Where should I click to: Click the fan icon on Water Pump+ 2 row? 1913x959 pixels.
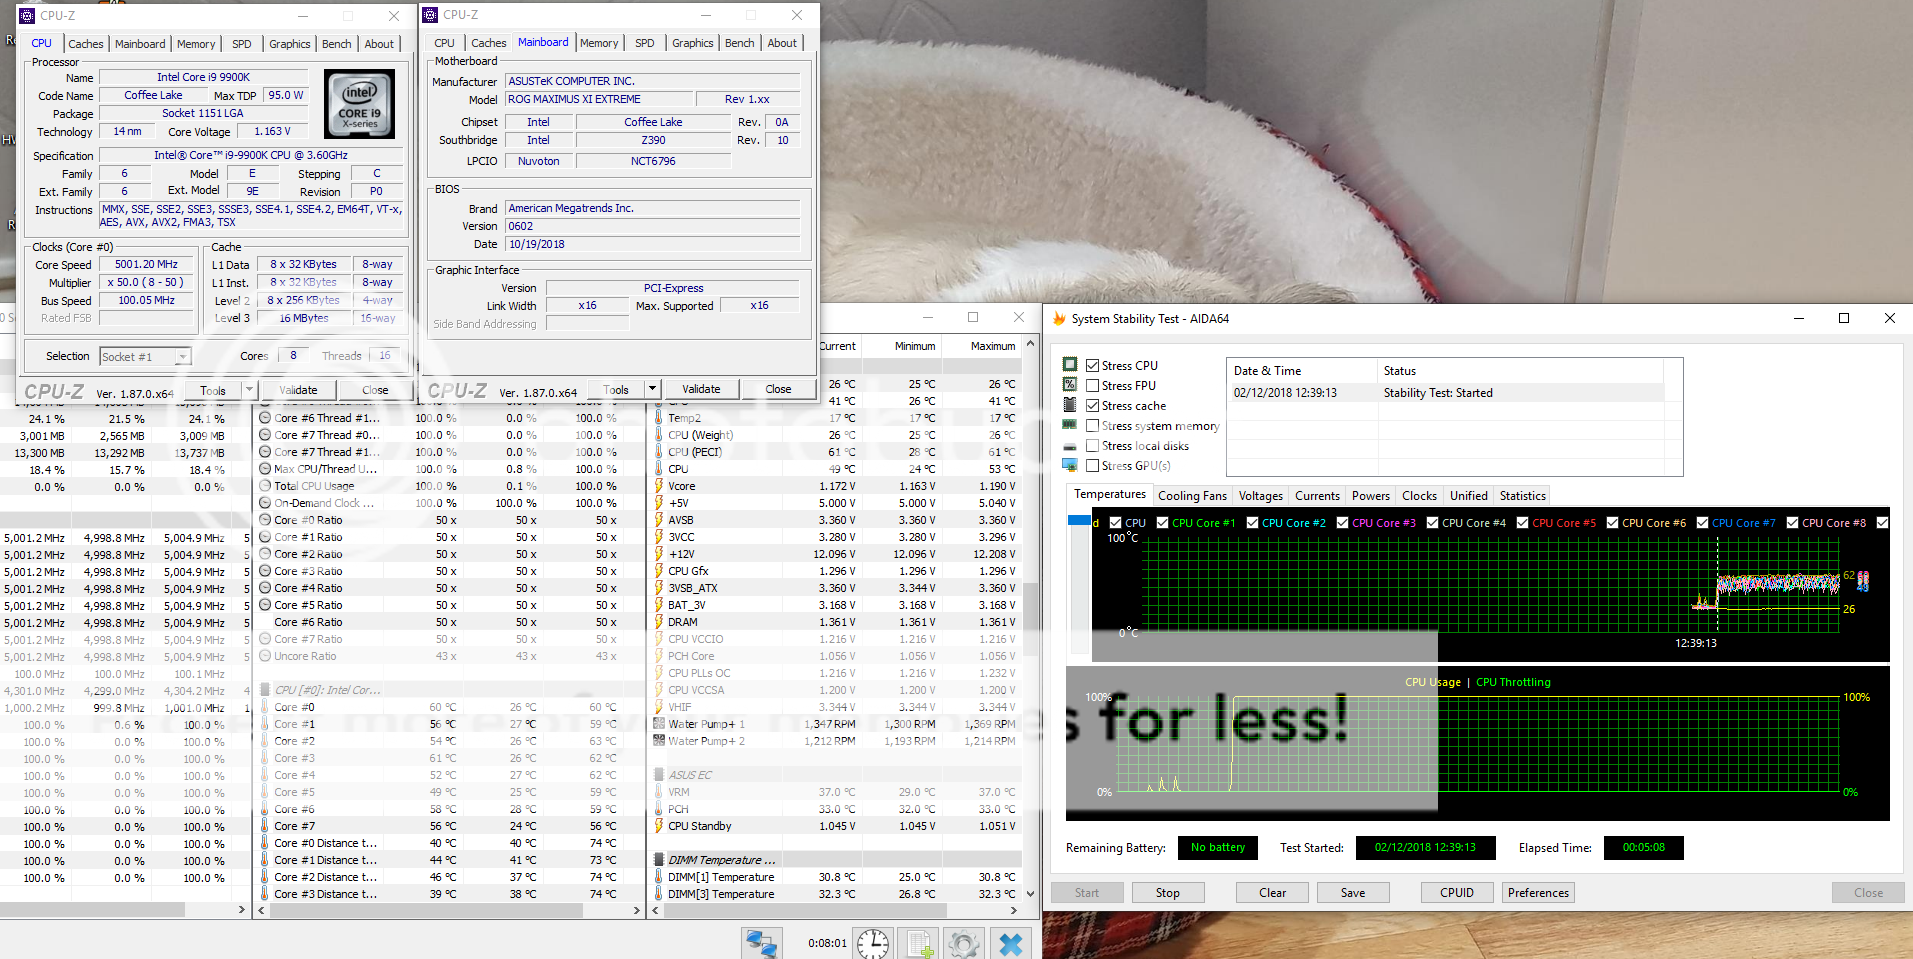659,741
